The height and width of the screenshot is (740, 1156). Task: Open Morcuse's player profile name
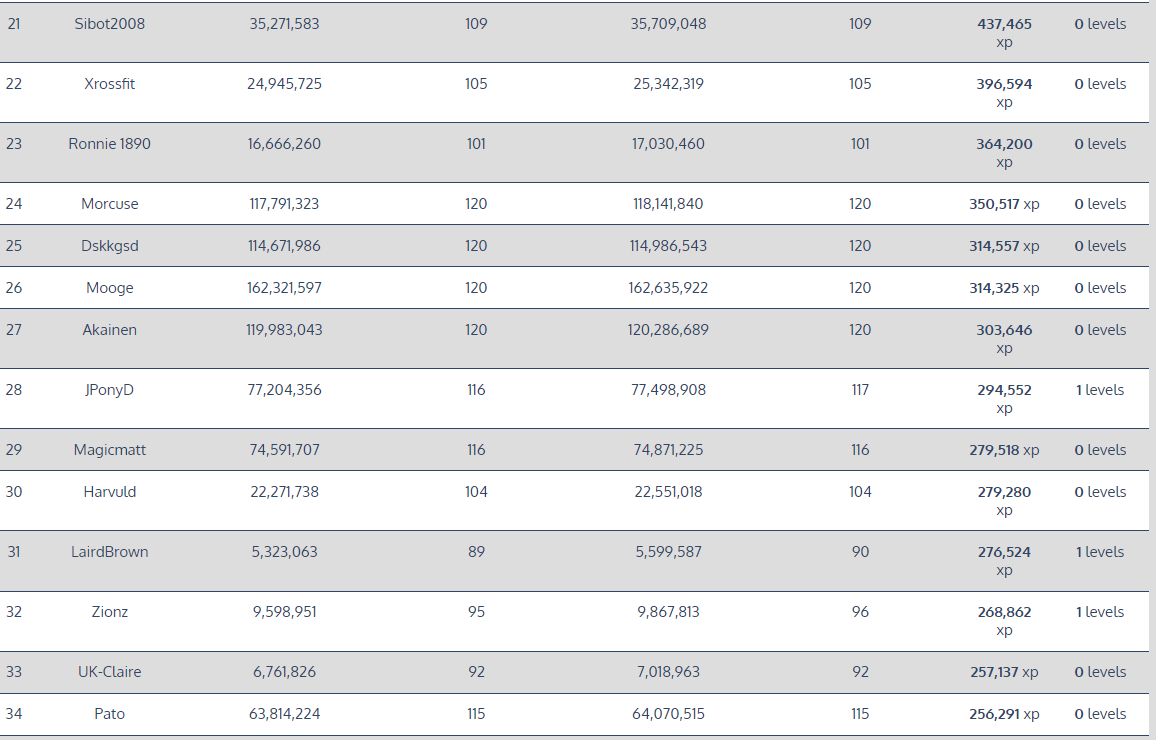click(110, 204)
